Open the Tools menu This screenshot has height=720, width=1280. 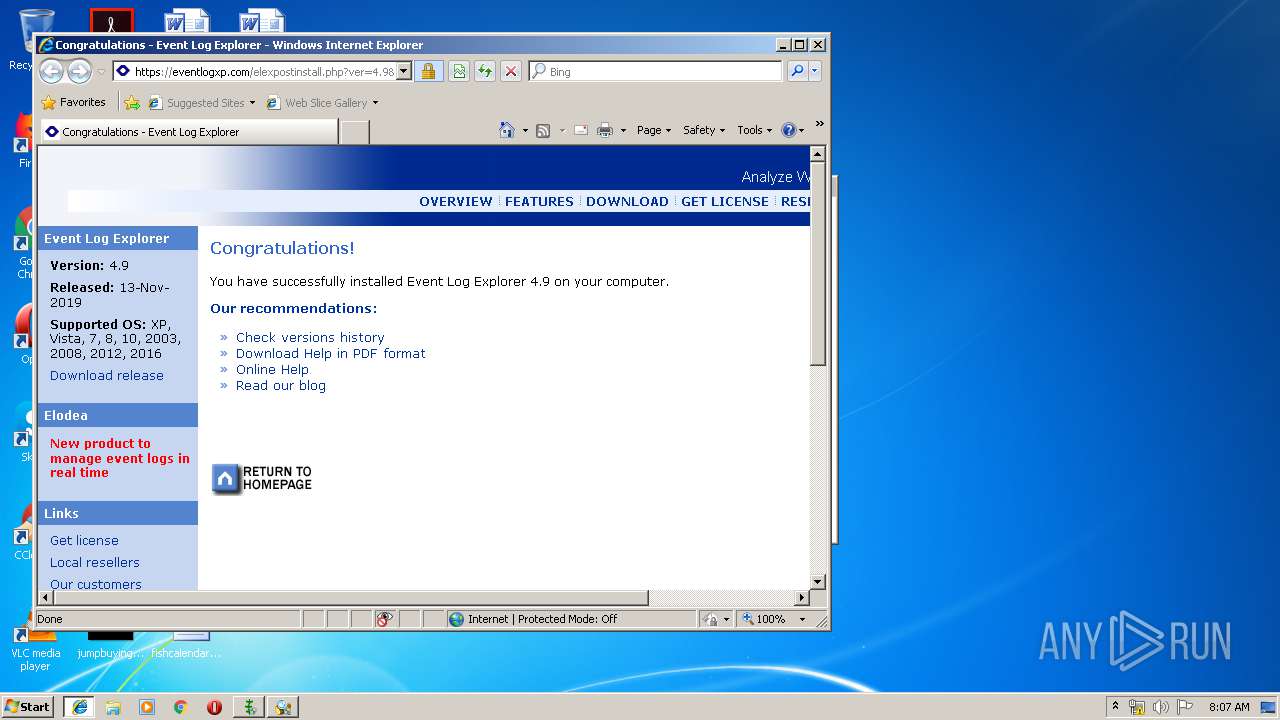point(755,130)
